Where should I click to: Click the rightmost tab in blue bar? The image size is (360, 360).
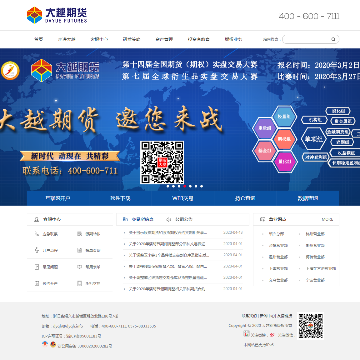click(x=308, y=198)
